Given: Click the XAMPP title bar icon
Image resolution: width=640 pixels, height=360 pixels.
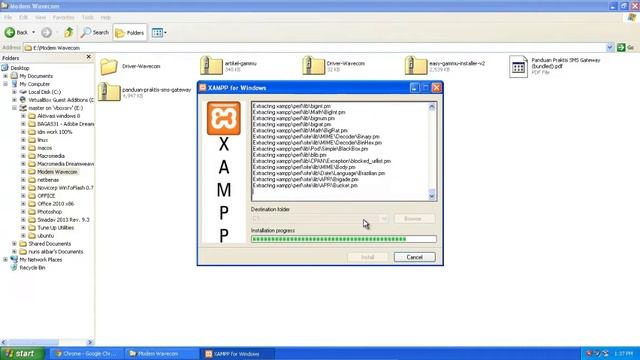Looking at the screenshot, I should [203, 88].
